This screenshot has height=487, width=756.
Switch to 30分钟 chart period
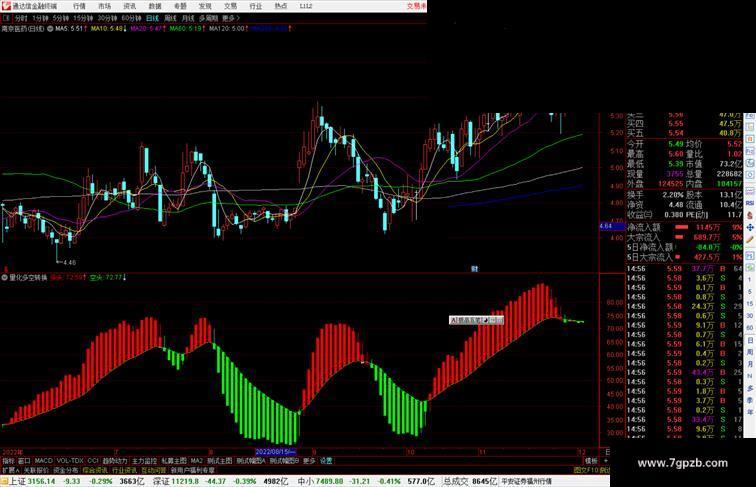pos(107,18)
